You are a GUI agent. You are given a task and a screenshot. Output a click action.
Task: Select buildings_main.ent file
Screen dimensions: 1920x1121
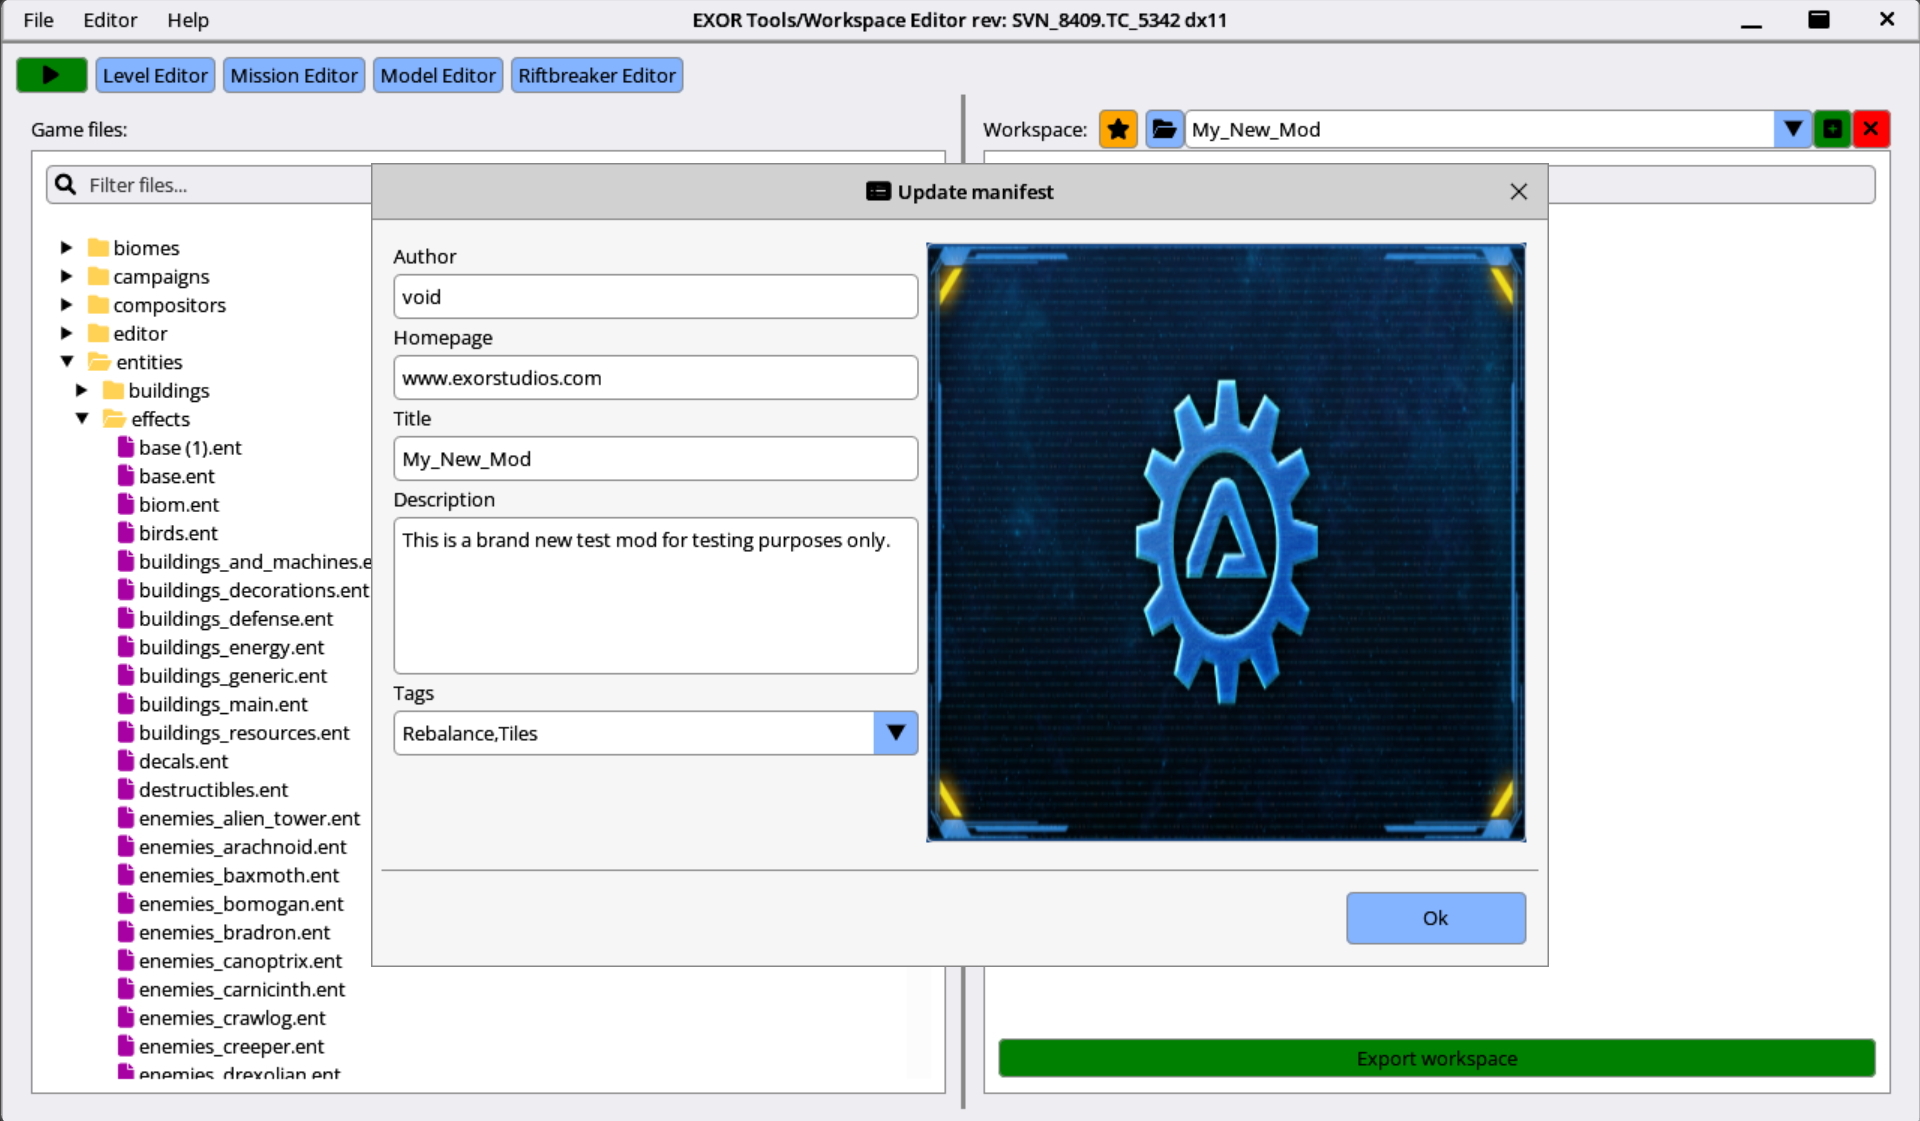click(223, 705)
